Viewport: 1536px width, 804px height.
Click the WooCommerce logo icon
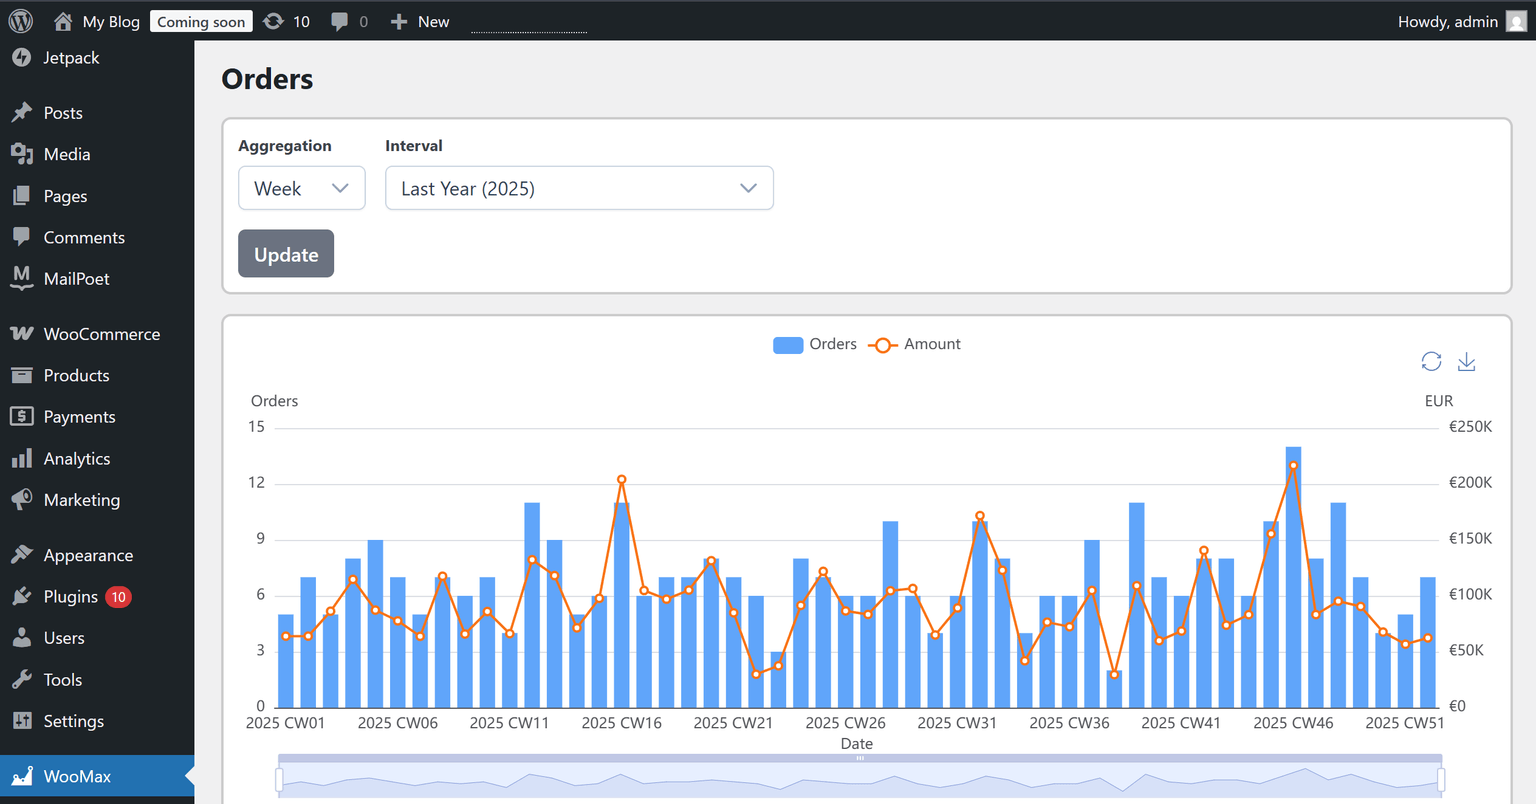coord(22,334)
